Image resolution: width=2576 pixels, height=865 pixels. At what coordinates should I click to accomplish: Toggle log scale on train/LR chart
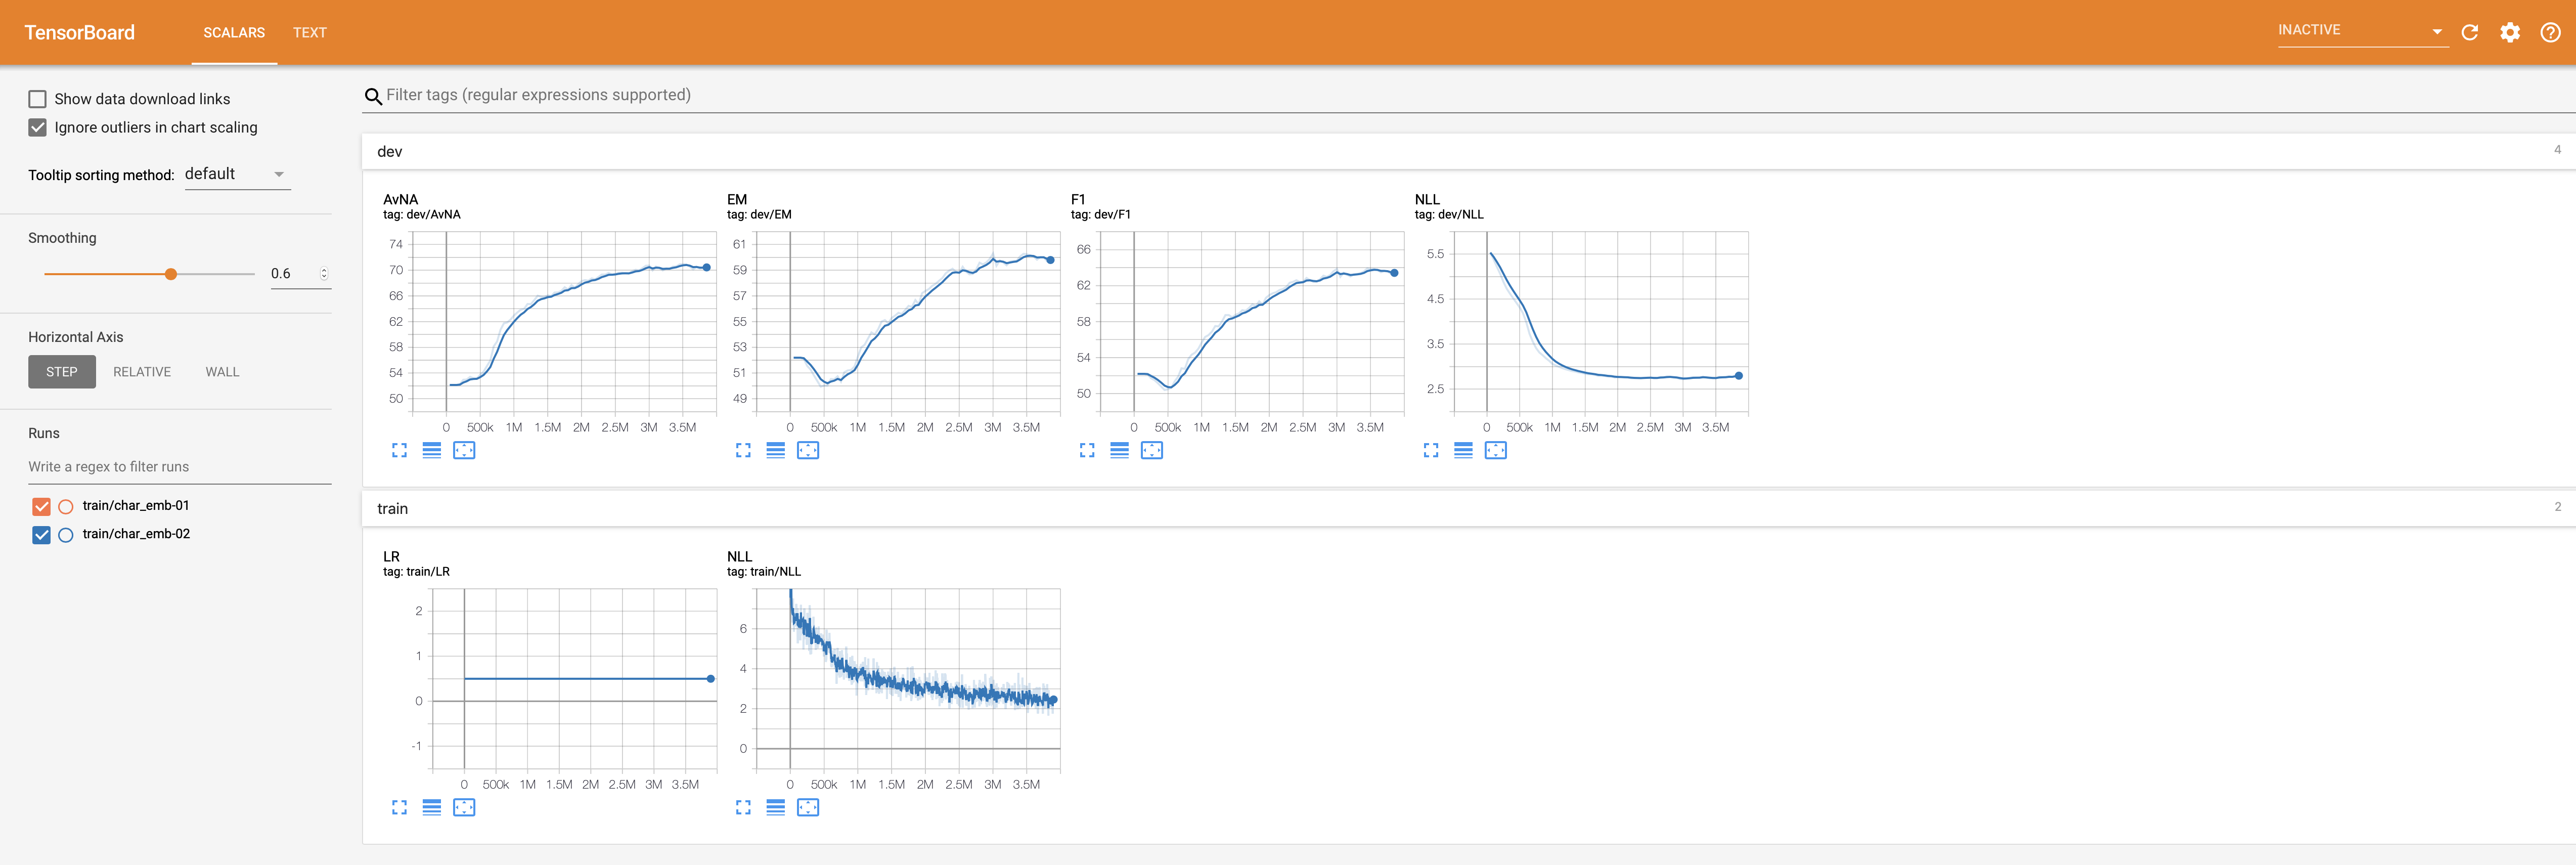tap(431, 808)
